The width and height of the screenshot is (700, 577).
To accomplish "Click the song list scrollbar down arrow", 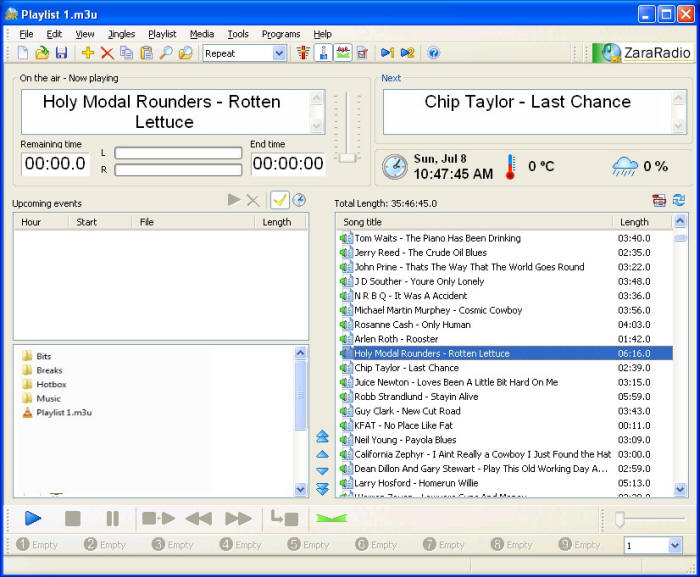I will click(680, 489).
